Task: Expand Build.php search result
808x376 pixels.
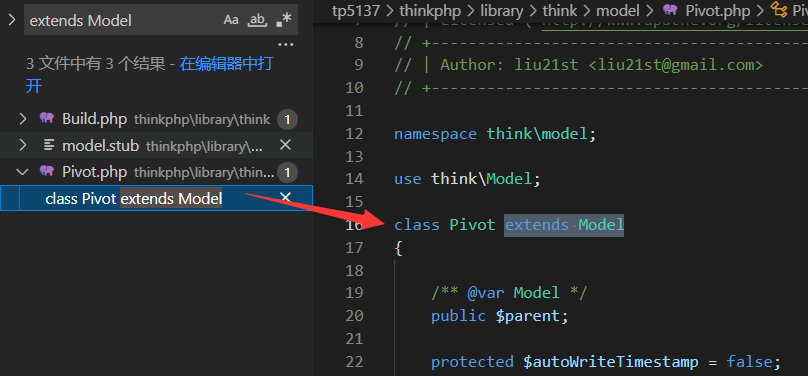Action: coord(23,119)
